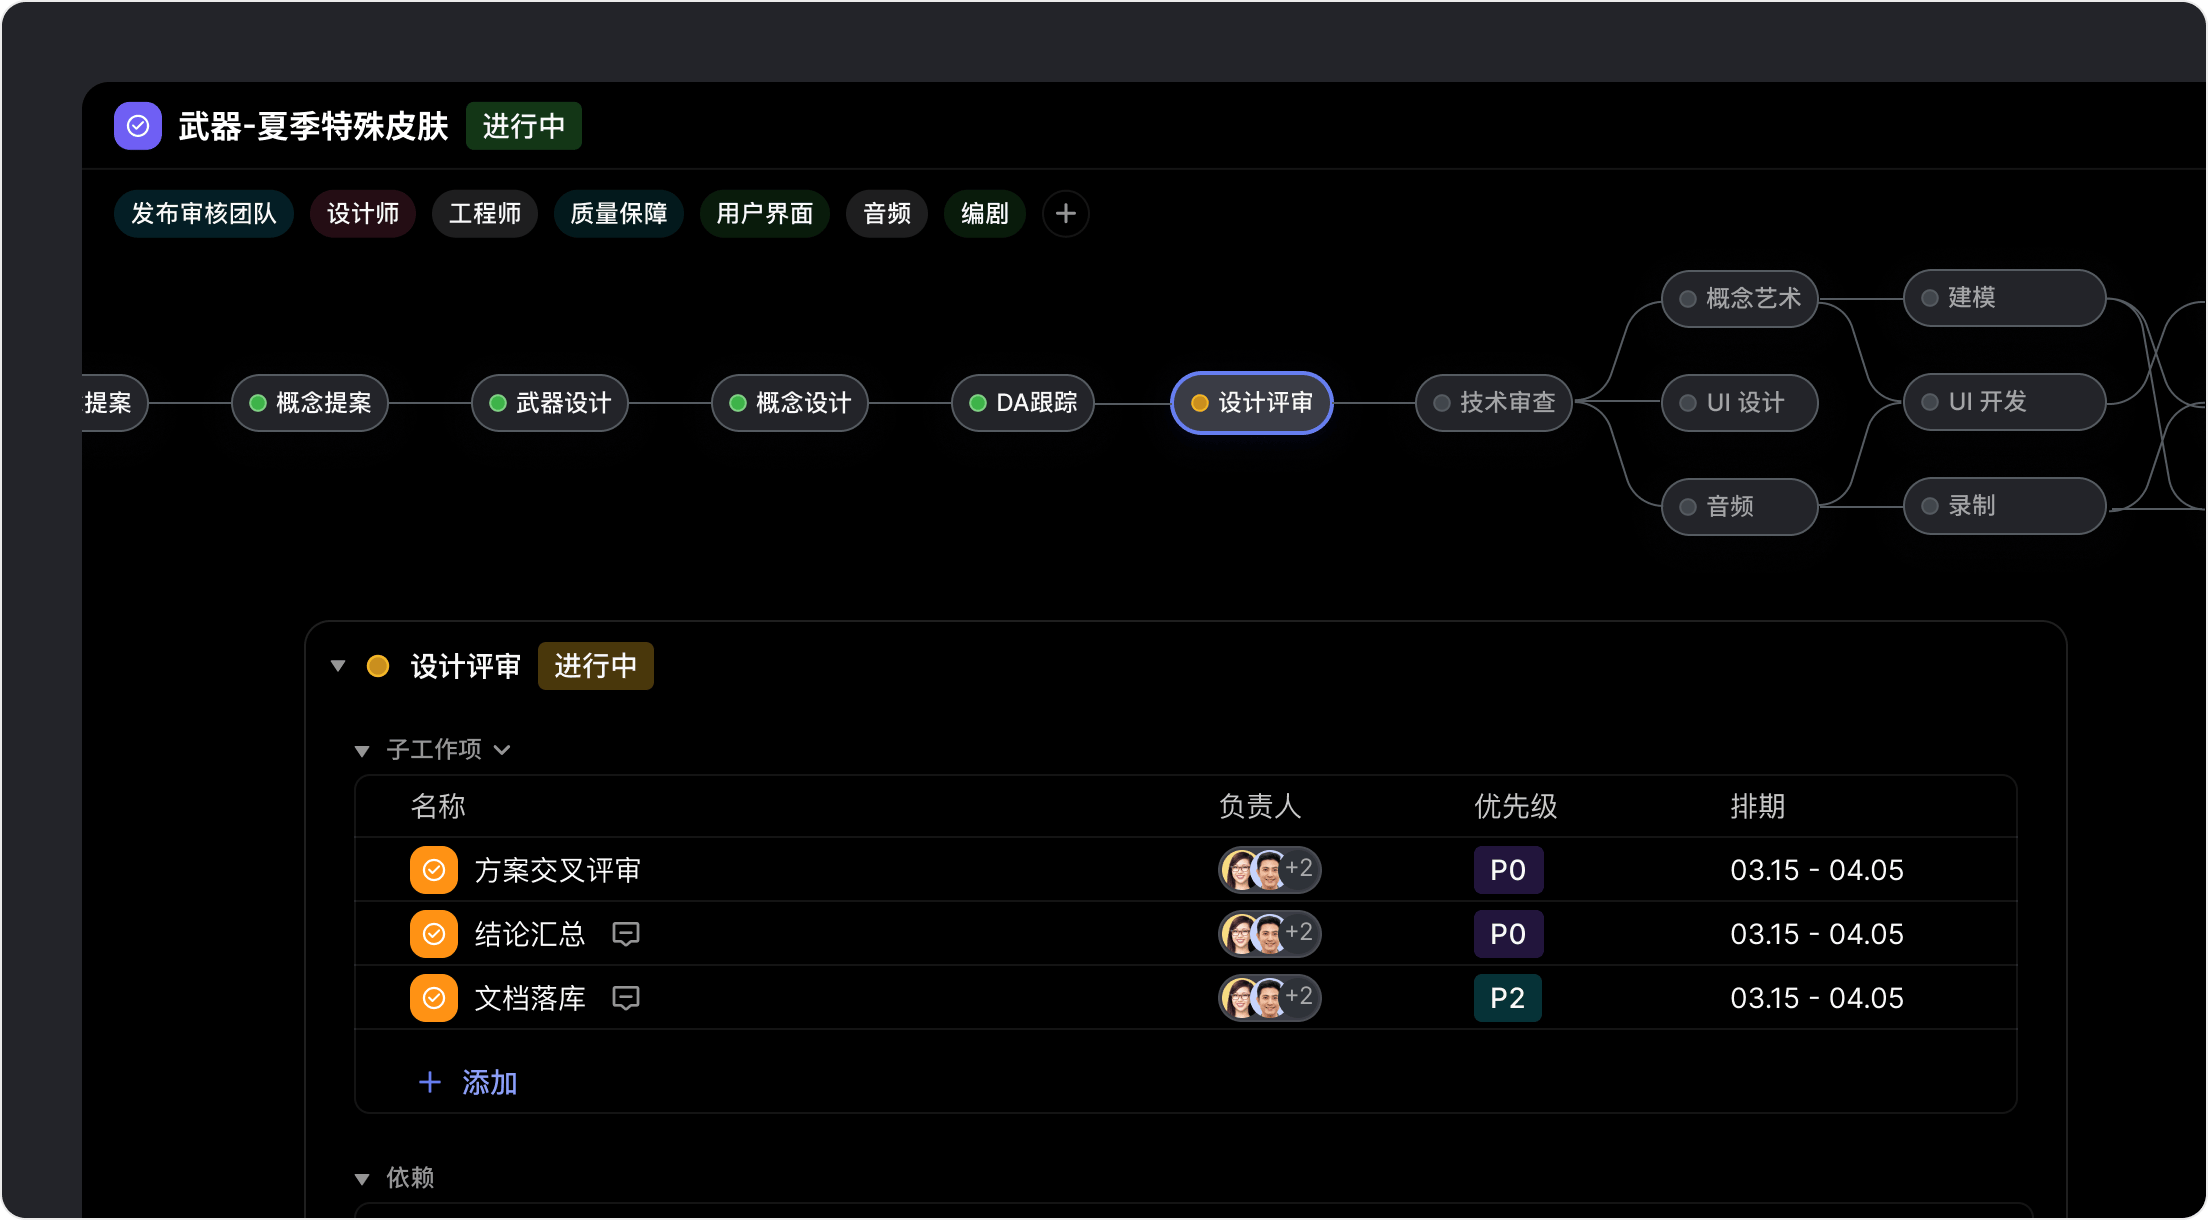Select the 技术审查 workflow node
This screenshot has height=1220, width=2208.
pos(1494,402)
